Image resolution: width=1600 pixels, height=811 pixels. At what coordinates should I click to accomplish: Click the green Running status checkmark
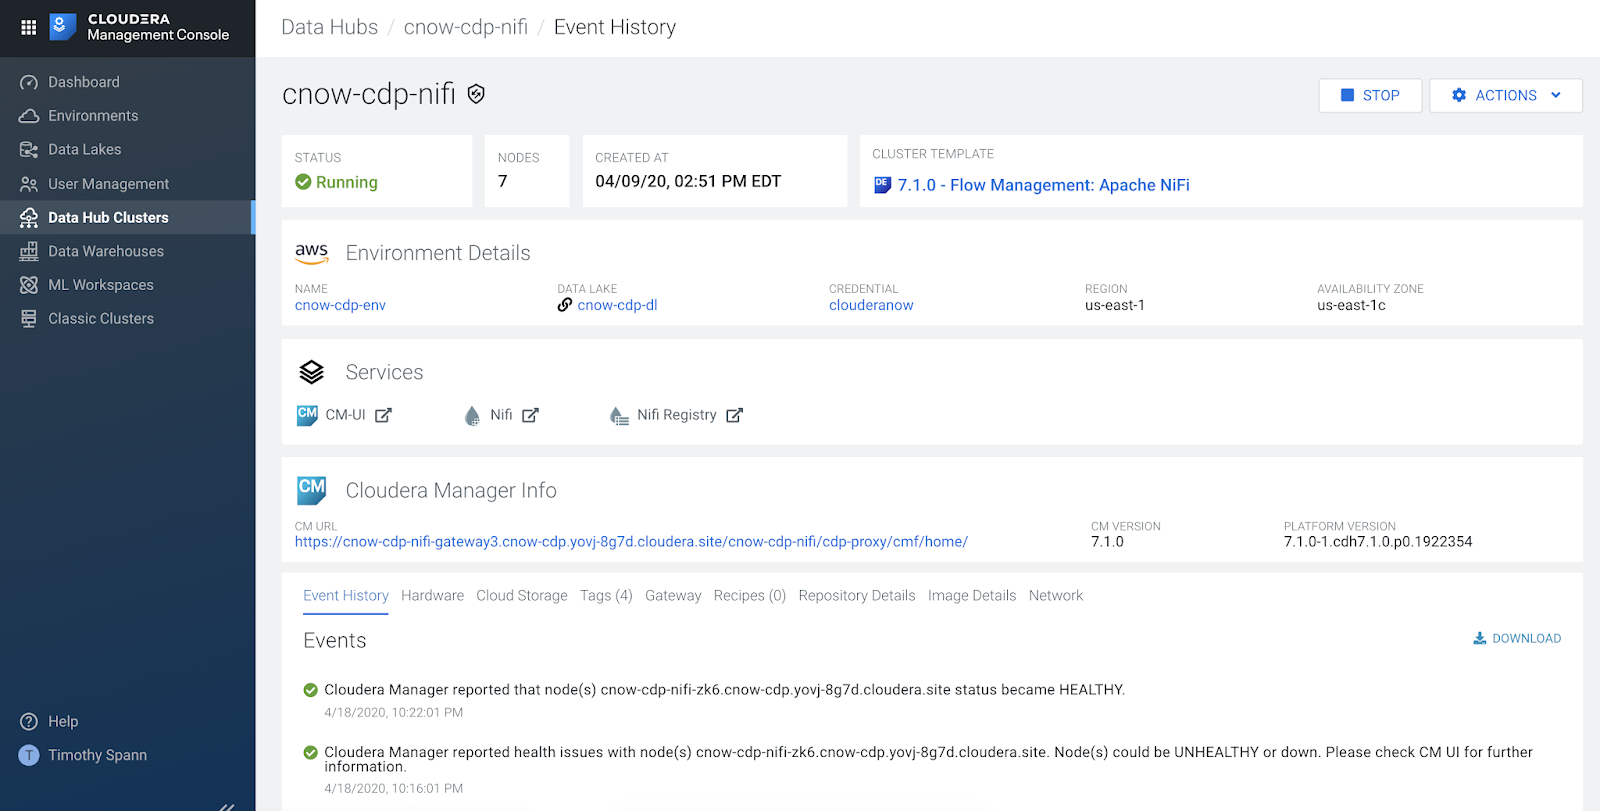(303, 182)
